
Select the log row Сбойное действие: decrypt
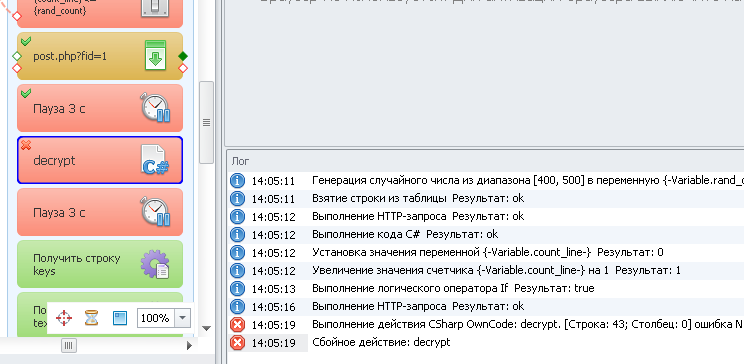tap(486, 343)
